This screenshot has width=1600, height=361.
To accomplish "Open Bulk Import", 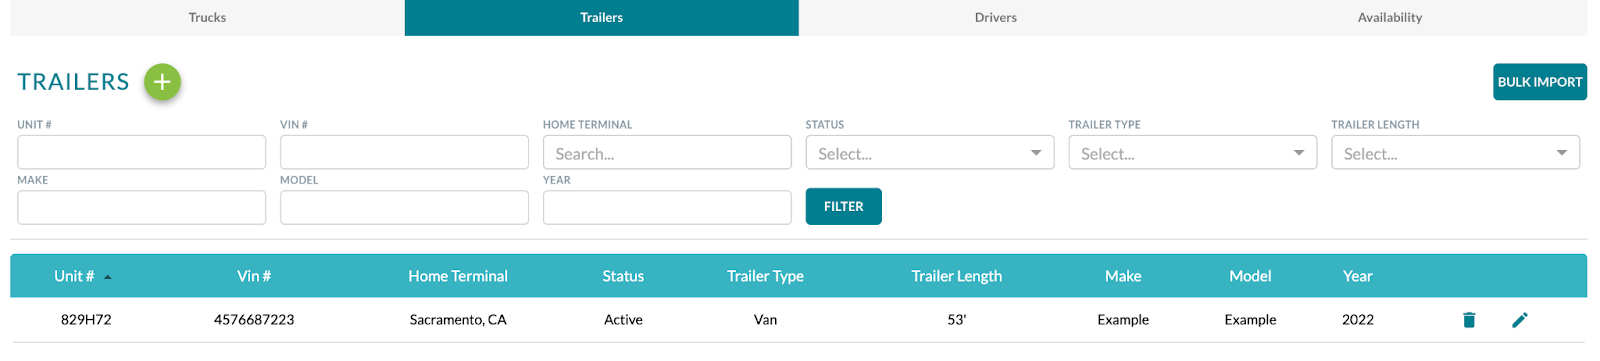I will [x=1540, y=82].
